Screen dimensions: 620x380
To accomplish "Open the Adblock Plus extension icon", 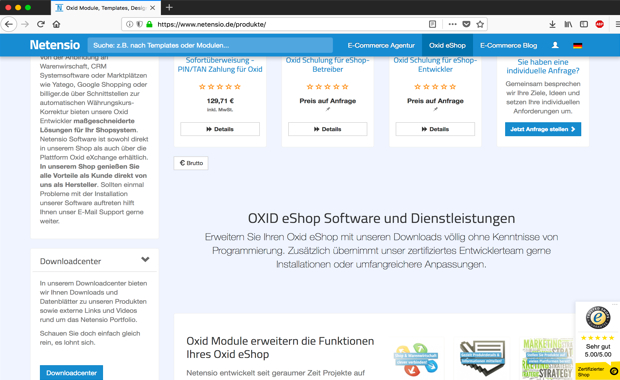I will (x=599, y=24).
